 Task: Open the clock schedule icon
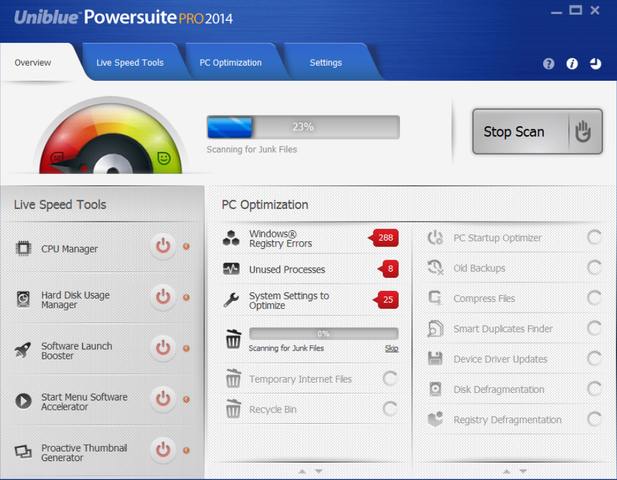595,64
